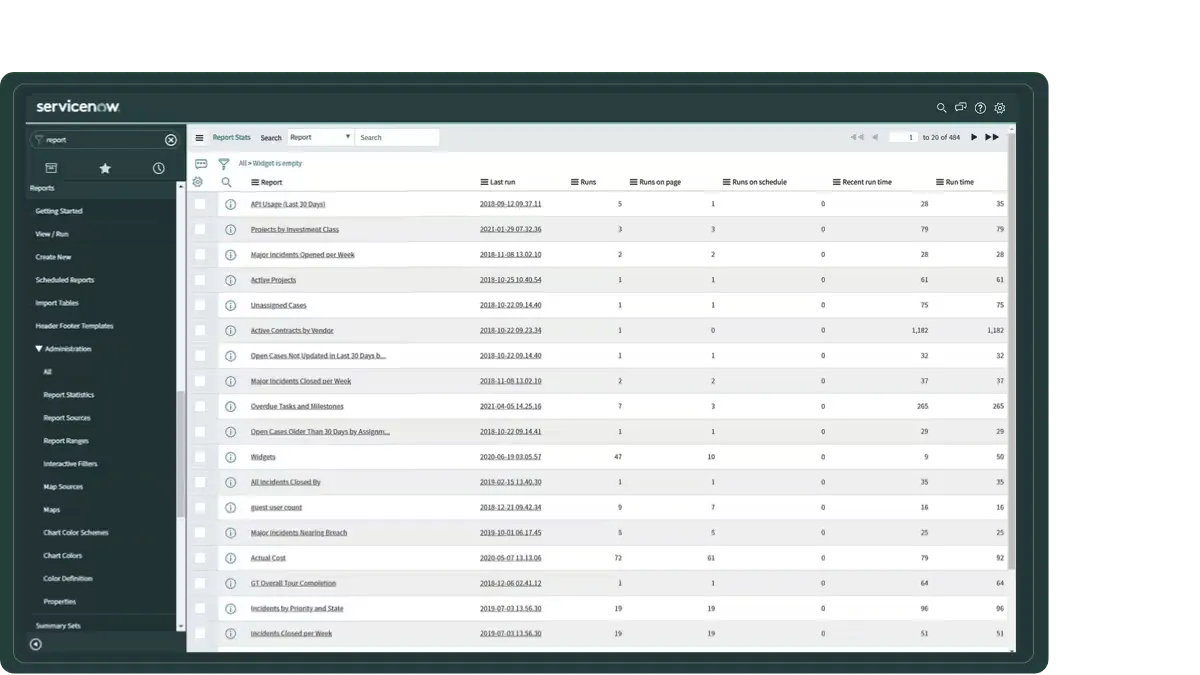1200x675 pixels.
Task: Tick checkbox for Active Contracts by Vendor
Action: tap(200, 330)
